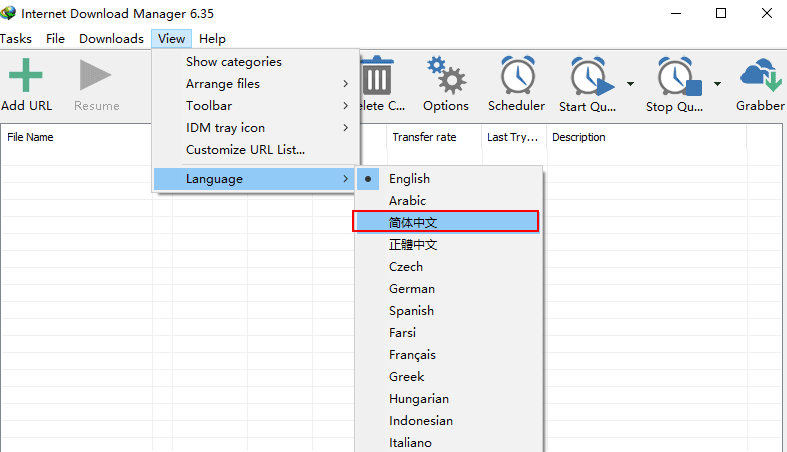
Task: Minimize the Internet Download Manager window
Action: (676, 14)
